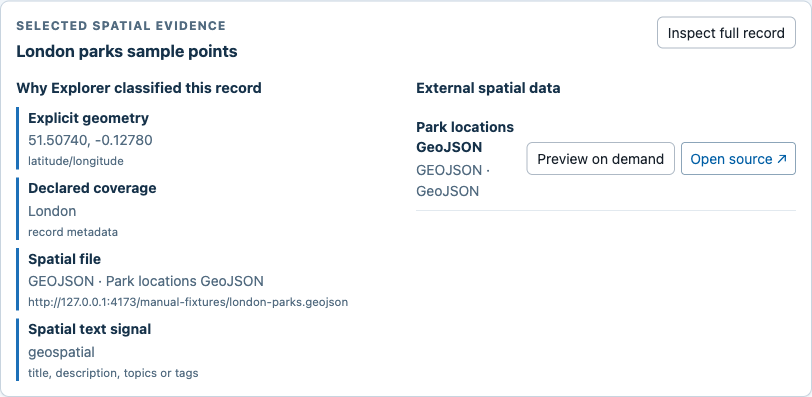Select the London parks sample points title

tap(127, 51)
